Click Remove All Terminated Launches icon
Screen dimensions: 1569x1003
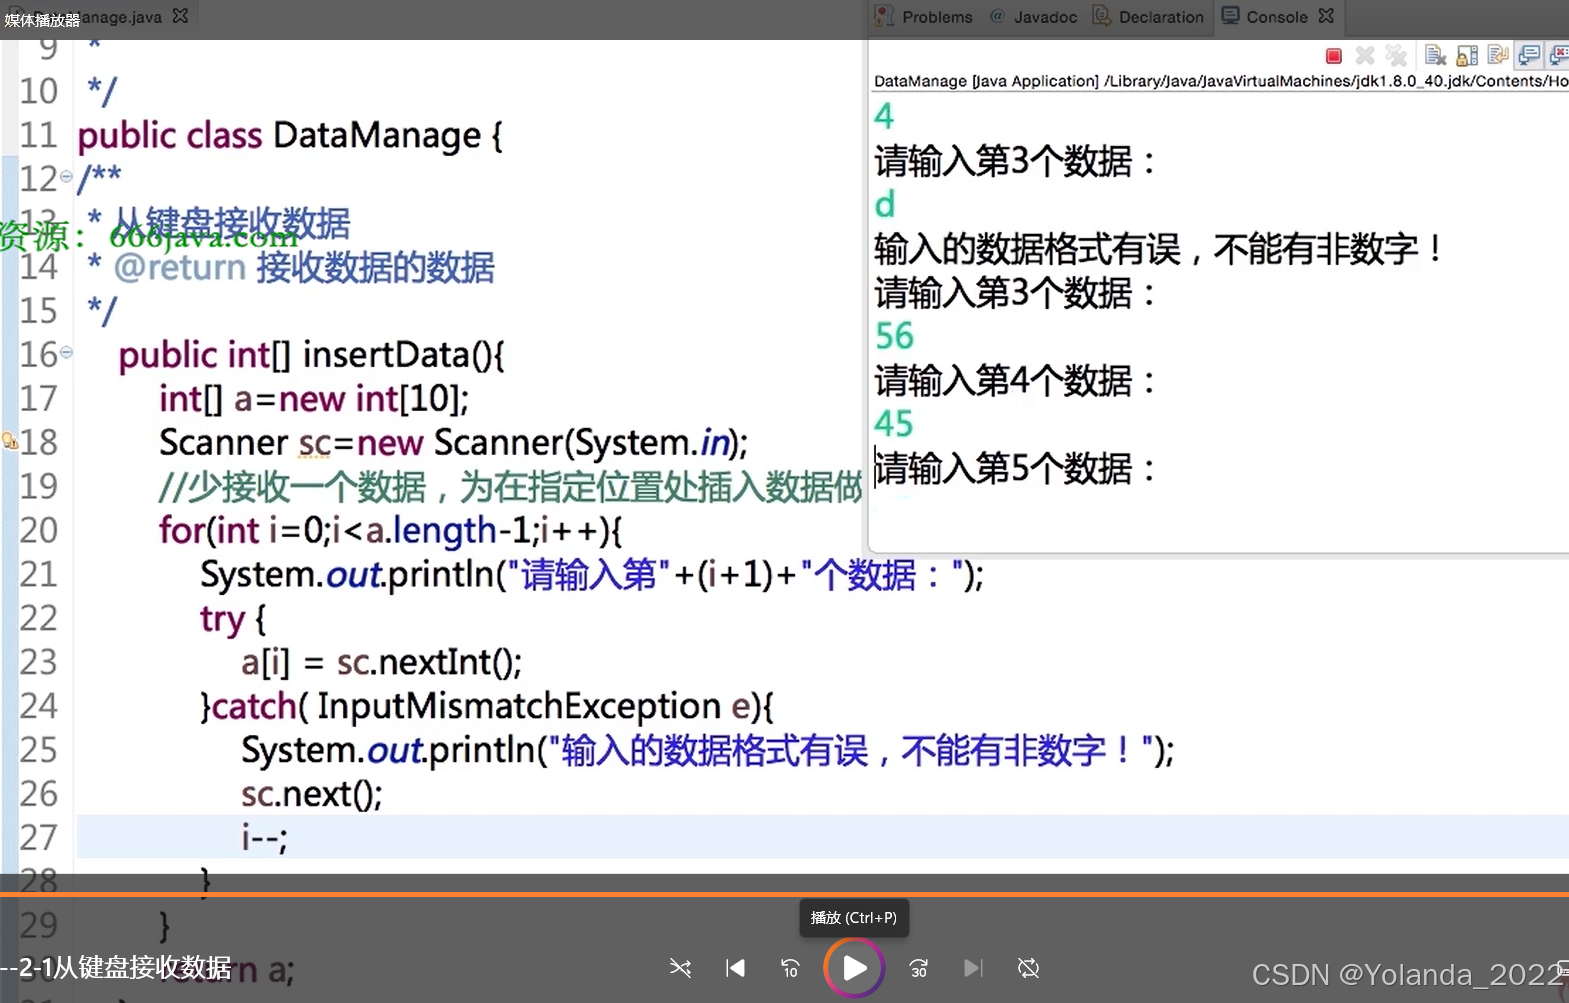(1397, 56)
